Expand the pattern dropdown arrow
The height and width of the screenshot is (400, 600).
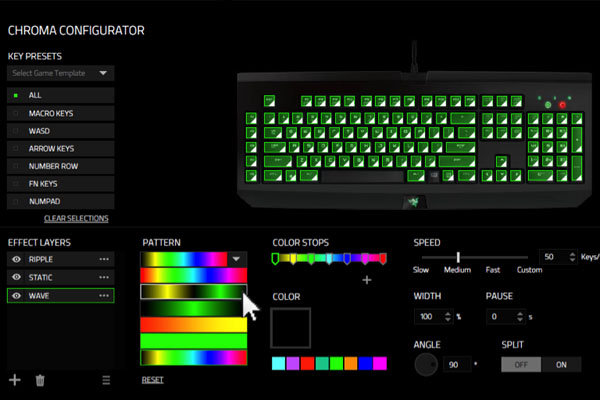[x=237, y=259]
